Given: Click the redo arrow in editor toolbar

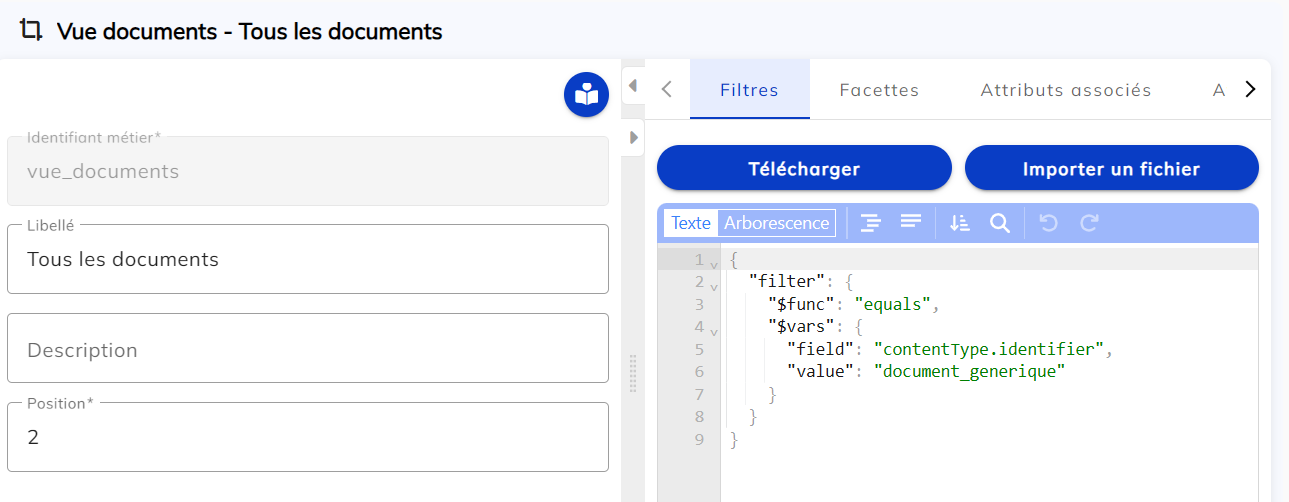Looking at the screenshot, I should (1089, 223).
